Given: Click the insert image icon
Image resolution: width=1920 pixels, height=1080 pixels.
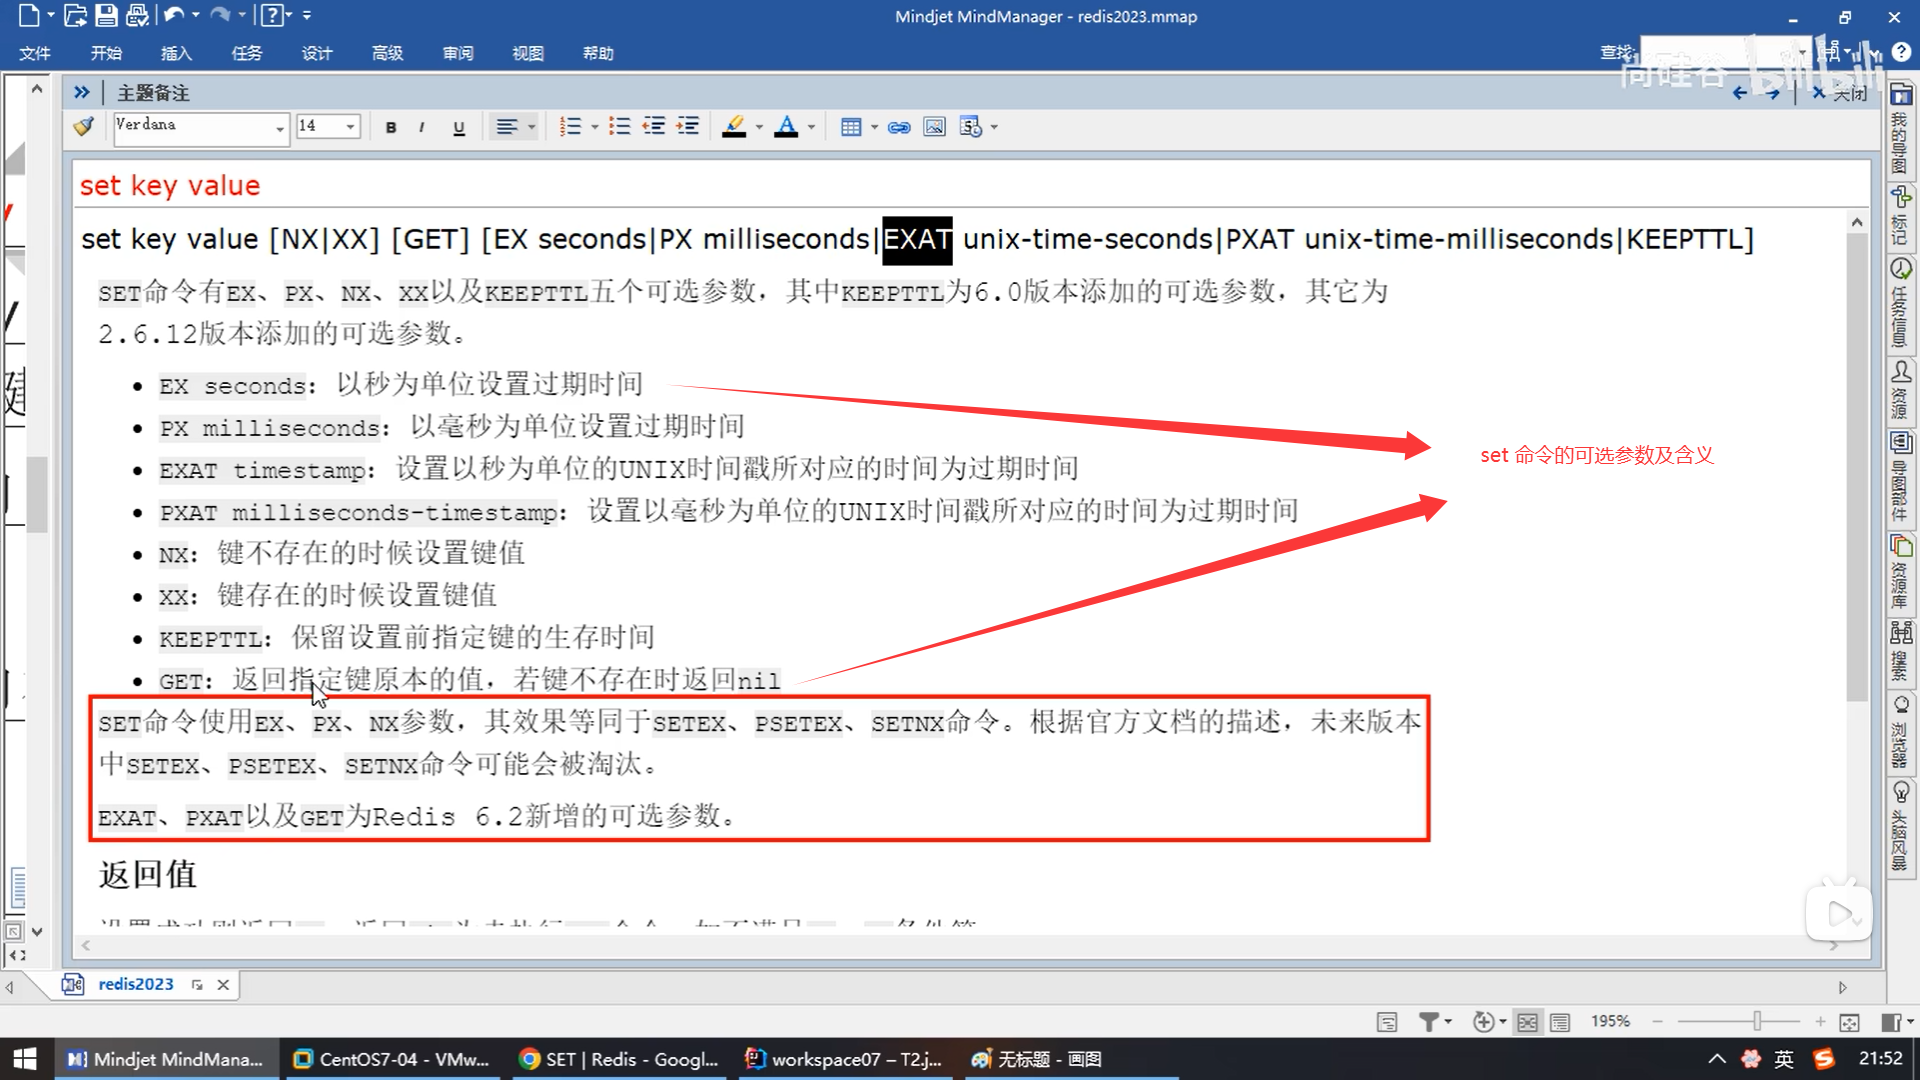Looking at the screenshot, I should pyautogui.click(x=934, y=127).
